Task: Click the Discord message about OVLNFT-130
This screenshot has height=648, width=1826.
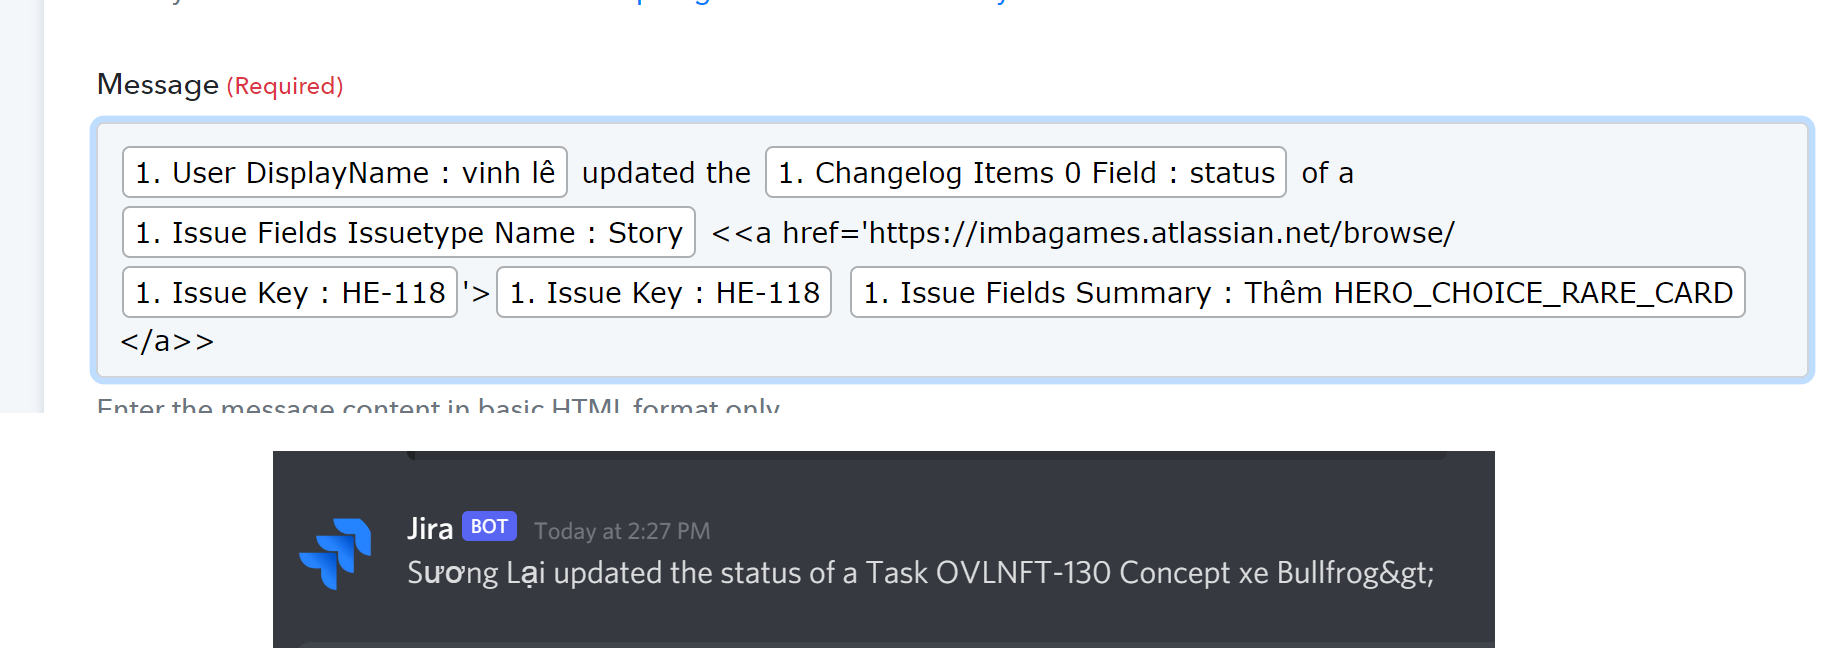Action: pyautogui.click(x=920, y=573)
